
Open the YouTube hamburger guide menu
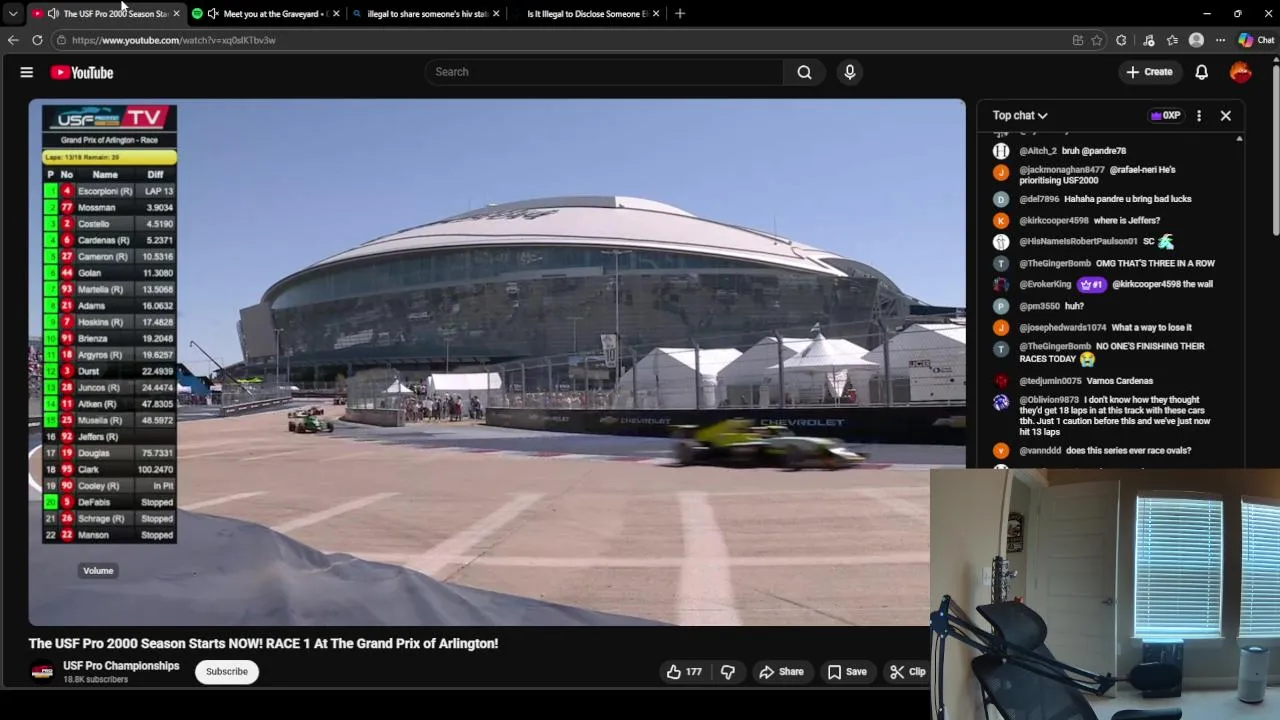point(27,72)
